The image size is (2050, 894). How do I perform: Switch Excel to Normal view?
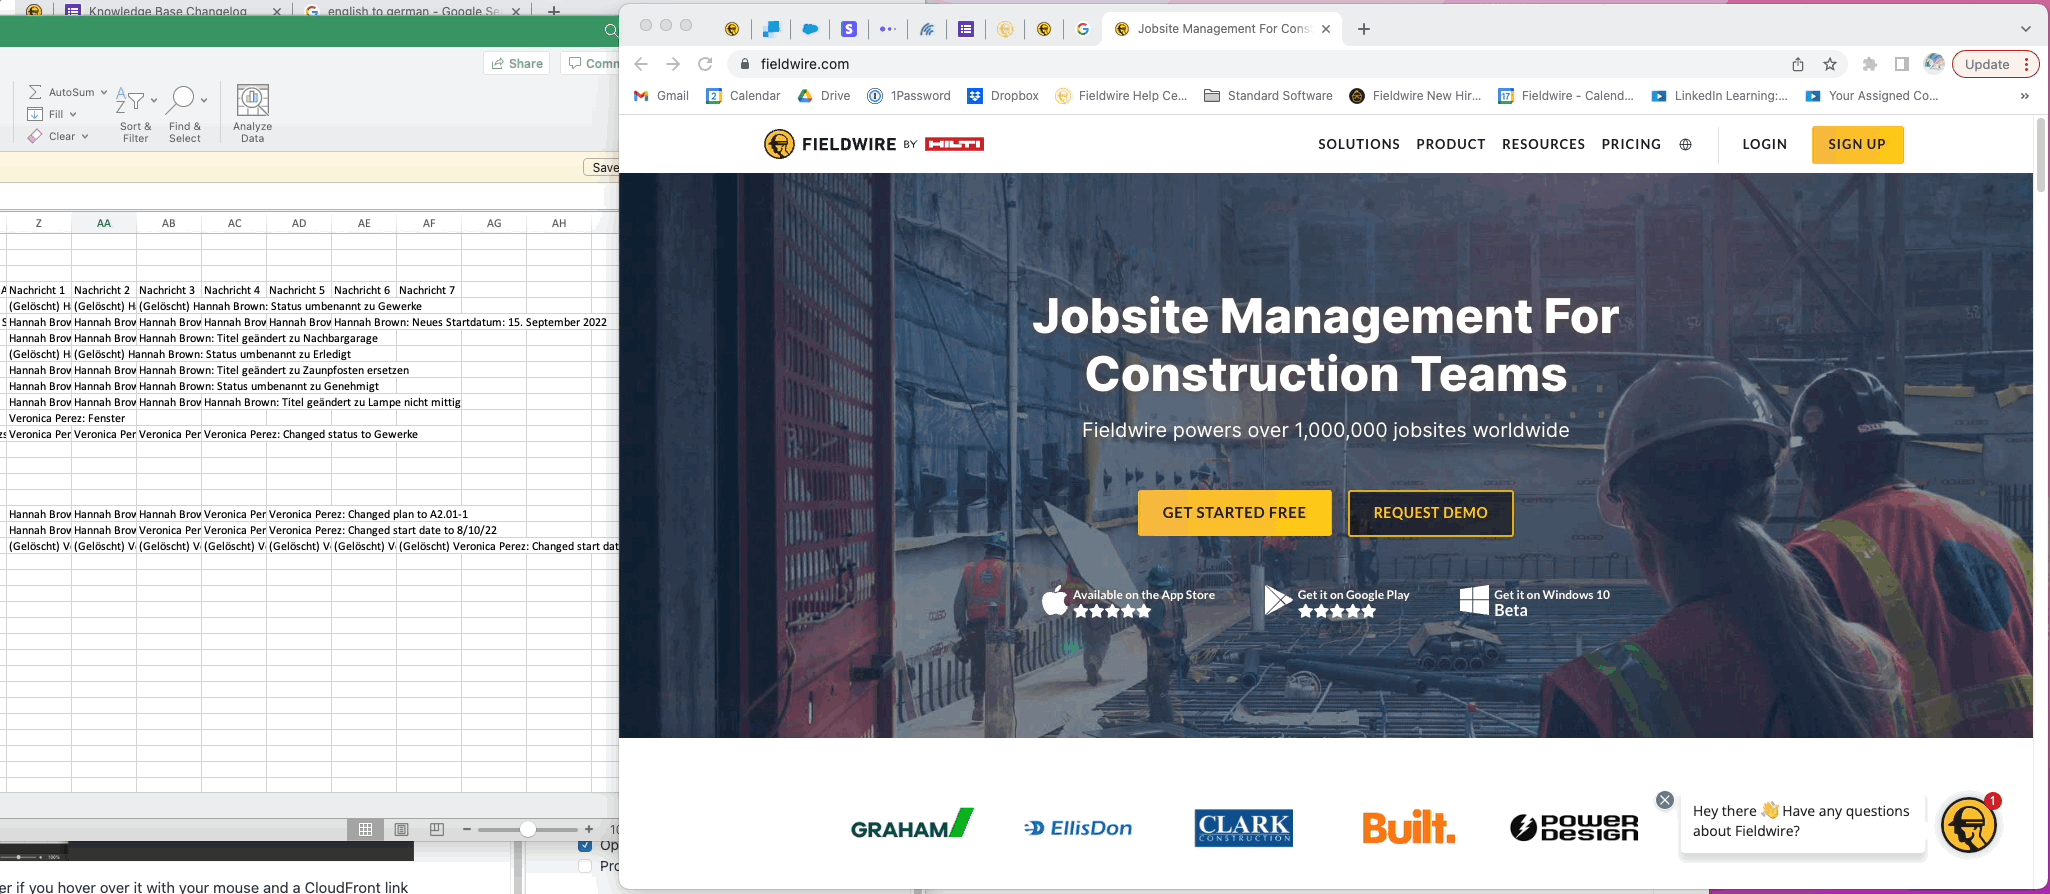[366, 829]
